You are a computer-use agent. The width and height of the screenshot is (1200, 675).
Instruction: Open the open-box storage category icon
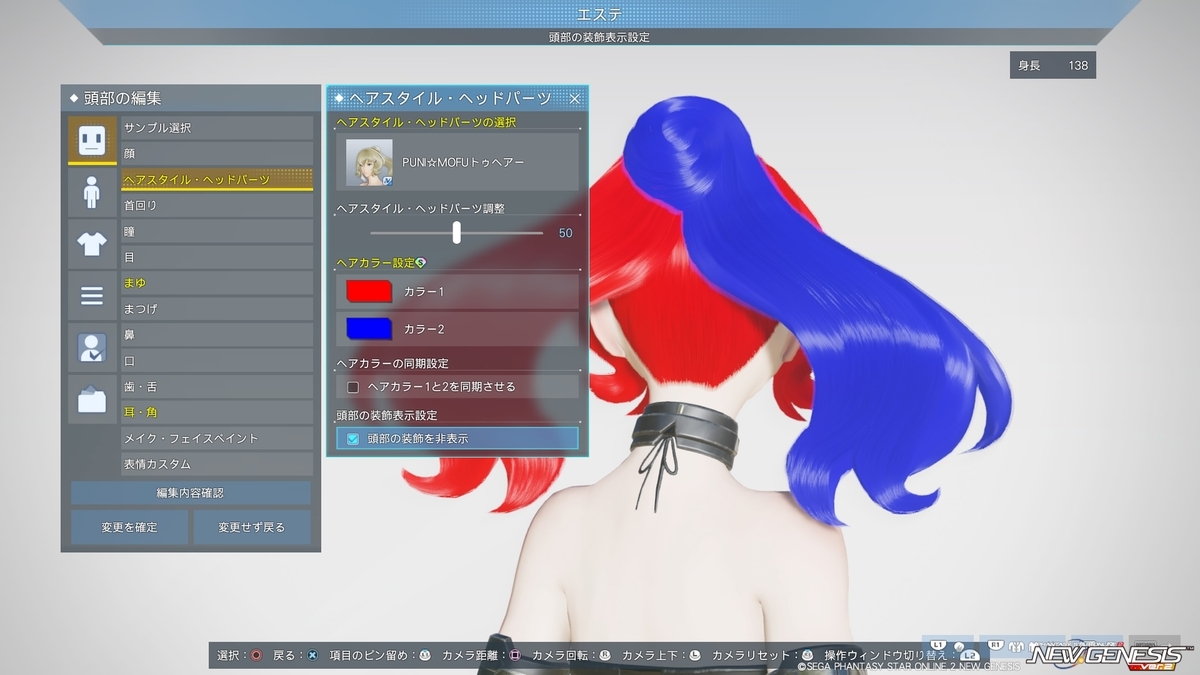[x=92, y=399]
